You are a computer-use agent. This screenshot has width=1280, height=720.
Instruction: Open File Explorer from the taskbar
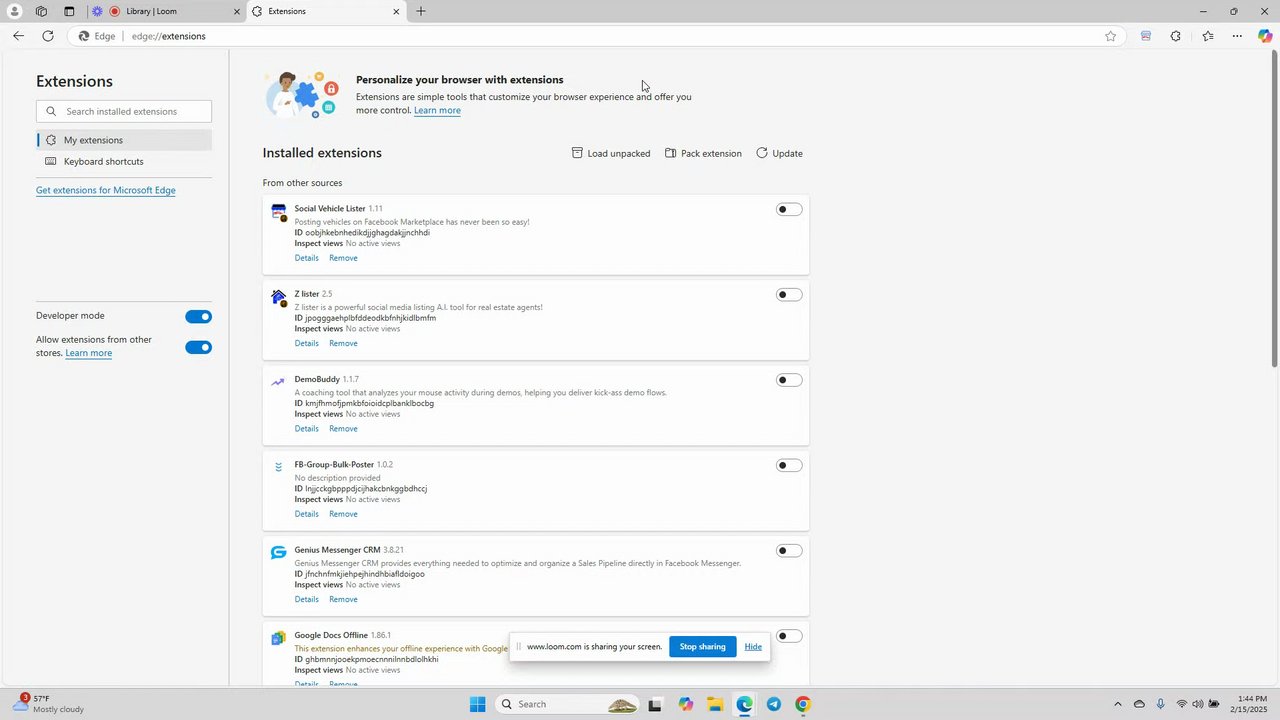click(x=715, y=704)
